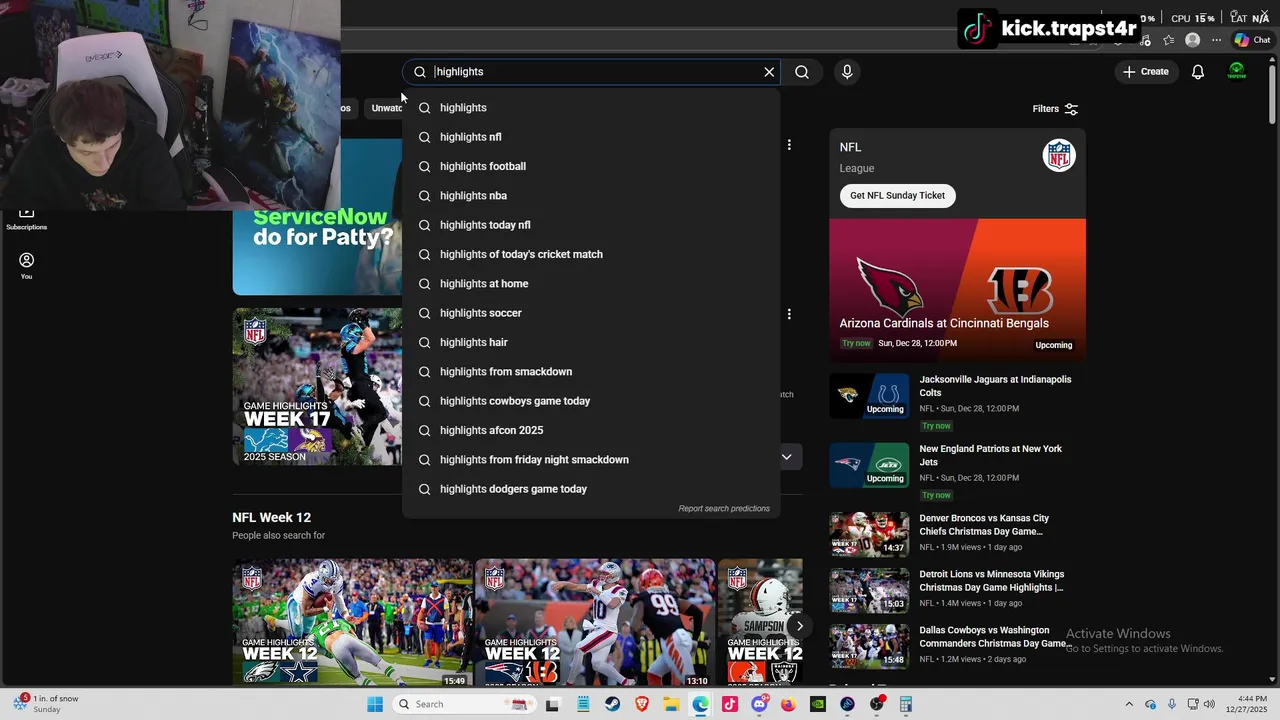Open Denver Broncos vs Kansas City Chiefs video
Screen dimensions: 1280x720
pos(984,525)
